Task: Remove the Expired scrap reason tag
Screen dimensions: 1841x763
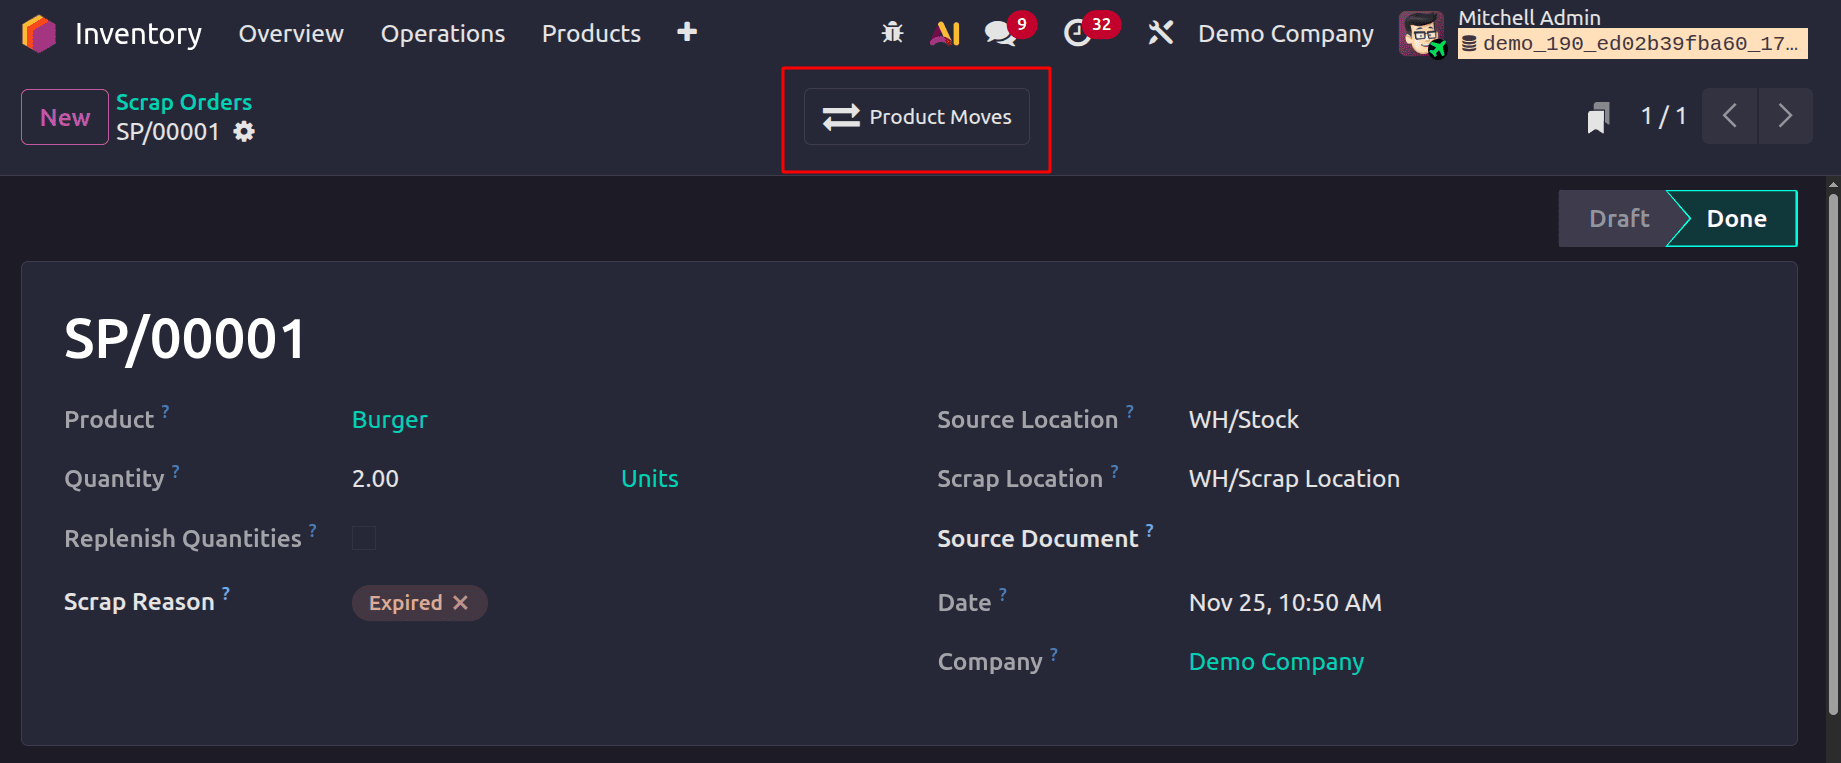Action: click(460, 603)
